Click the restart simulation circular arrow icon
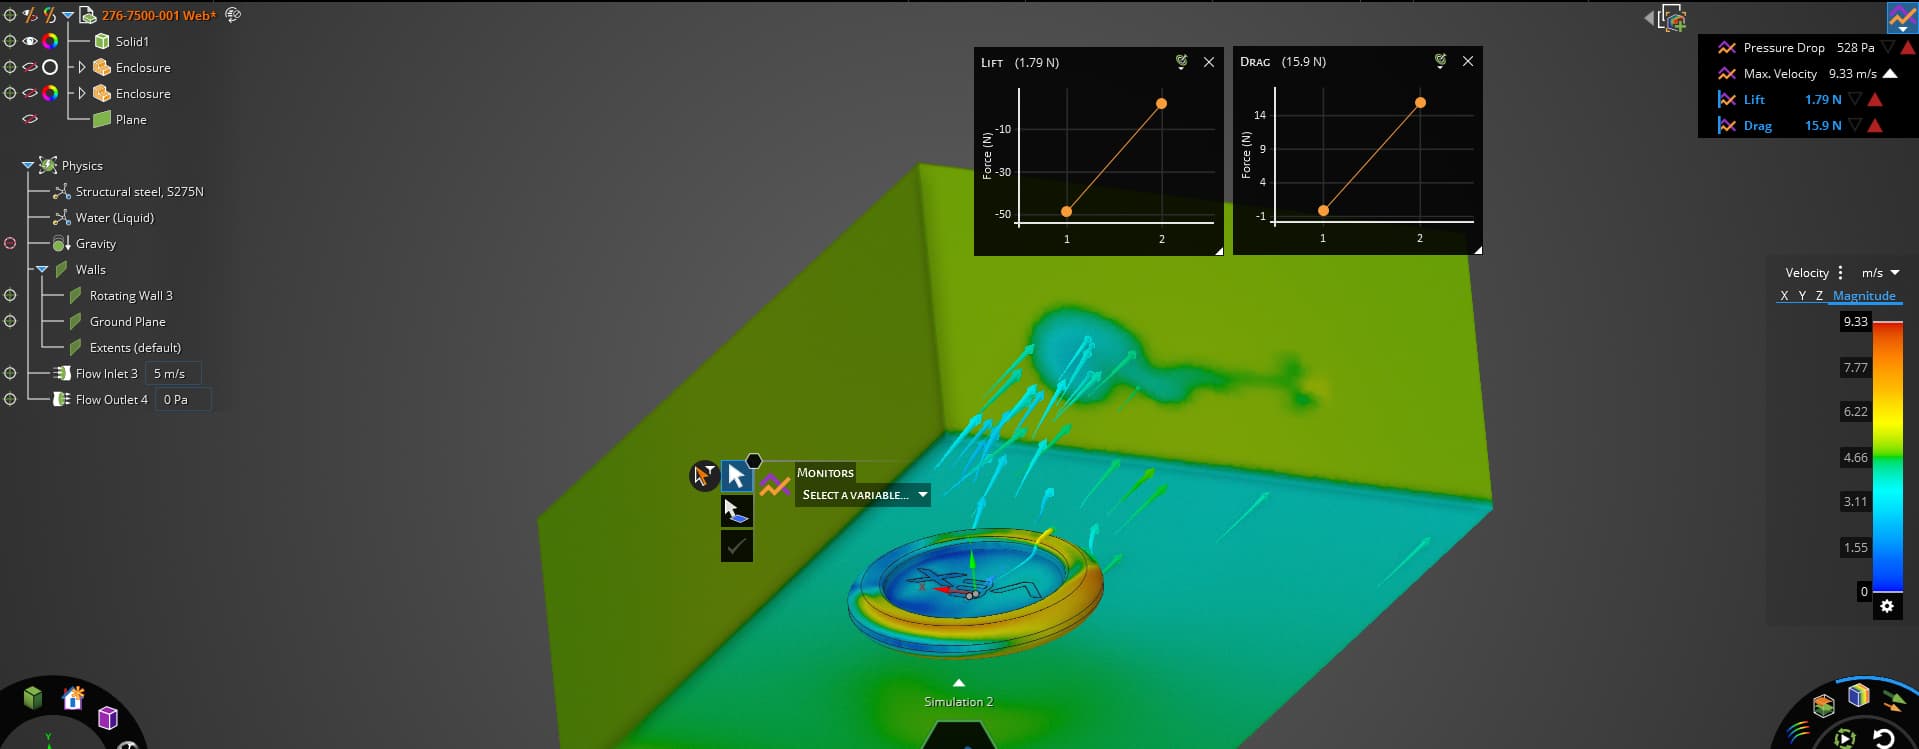 pos(1883,738)
